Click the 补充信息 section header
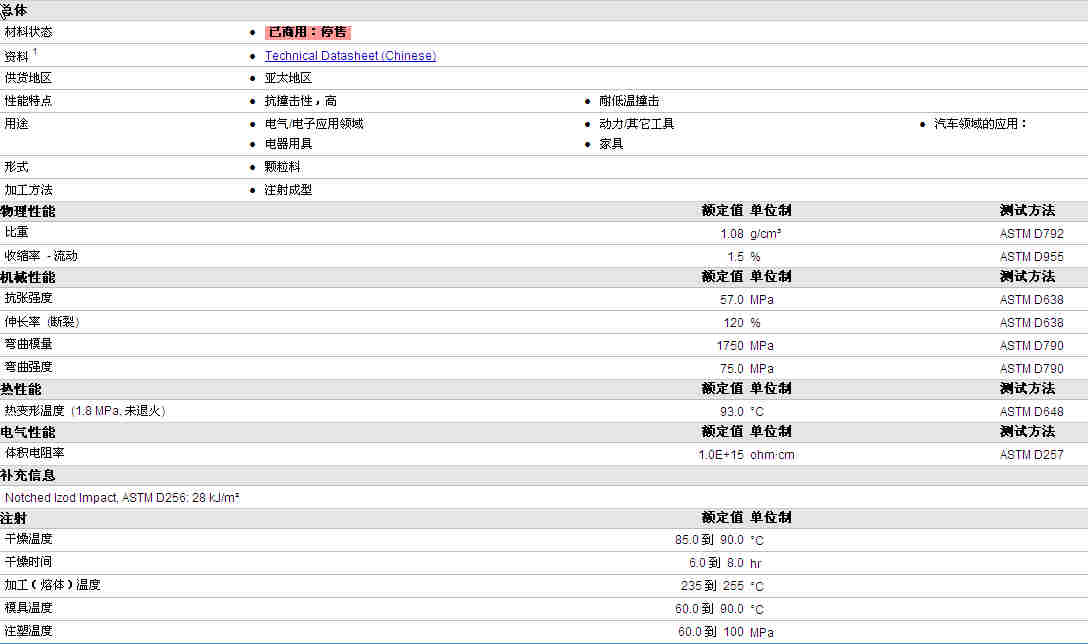The width and height of the screenshot is (1088, 644). click(28, 475)
